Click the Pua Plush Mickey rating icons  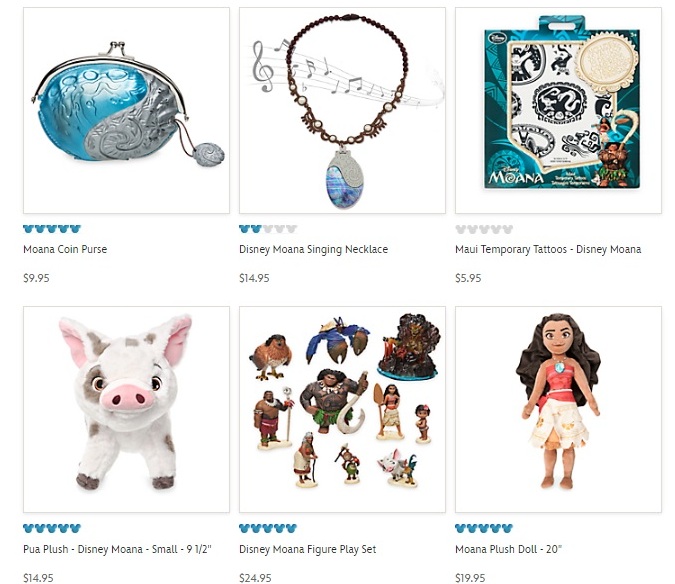[x=52, y=528]
